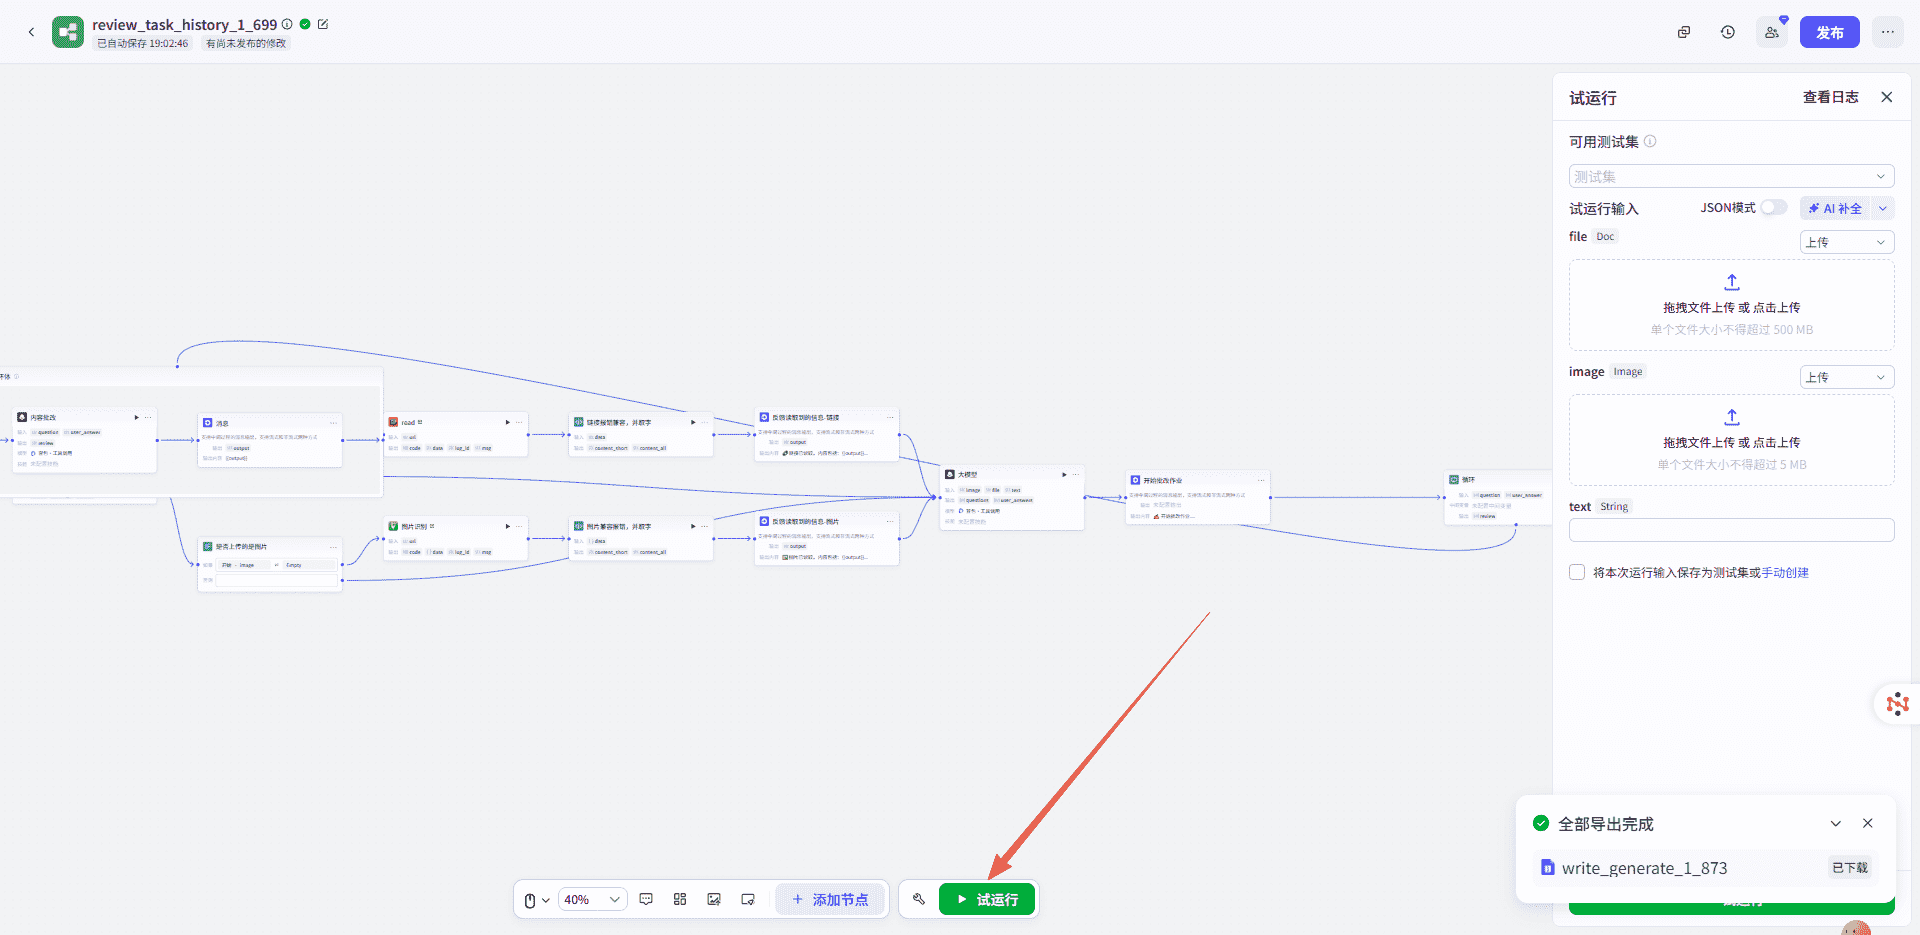Click the blue 发布 publish button
Viewport: 1920px width, 935px height.
click(x=1829, y=32)
